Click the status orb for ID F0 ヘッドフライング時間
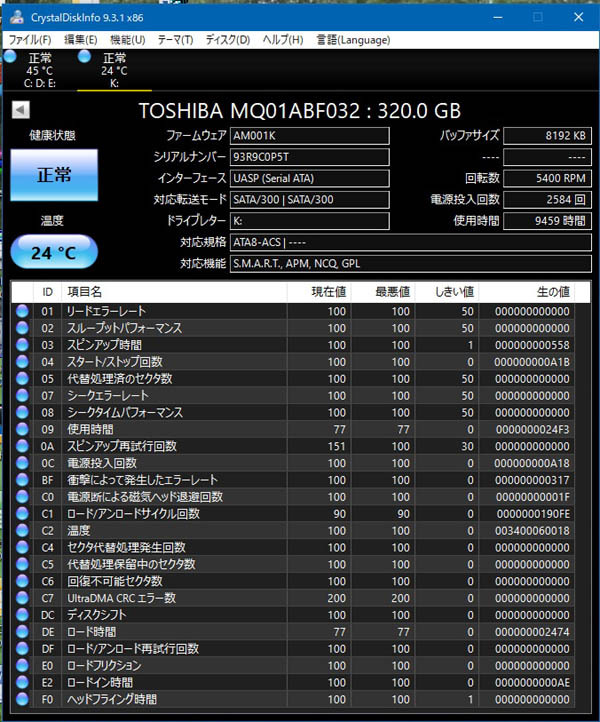600x722 pixels. [22, 699]
